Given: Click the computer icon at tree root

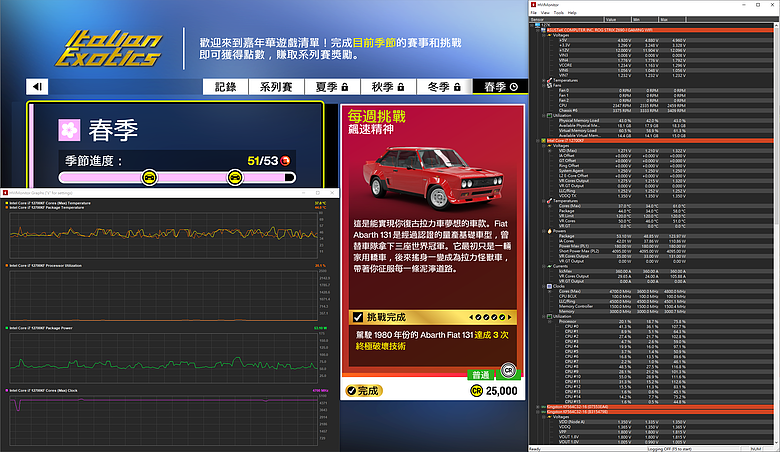Looking at the screenshot, I should 538,25.
